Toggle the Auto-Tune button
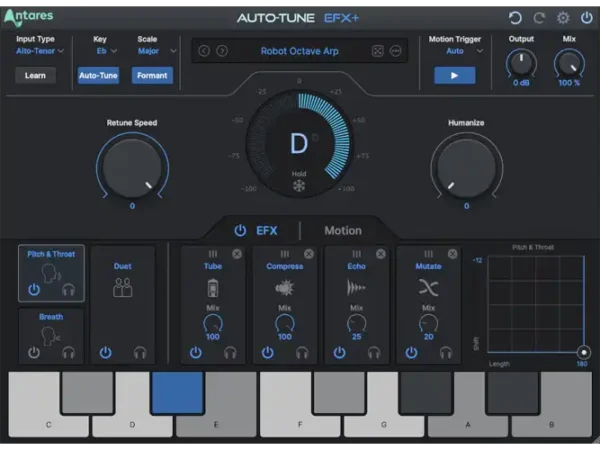 click(x=98, y=75)
